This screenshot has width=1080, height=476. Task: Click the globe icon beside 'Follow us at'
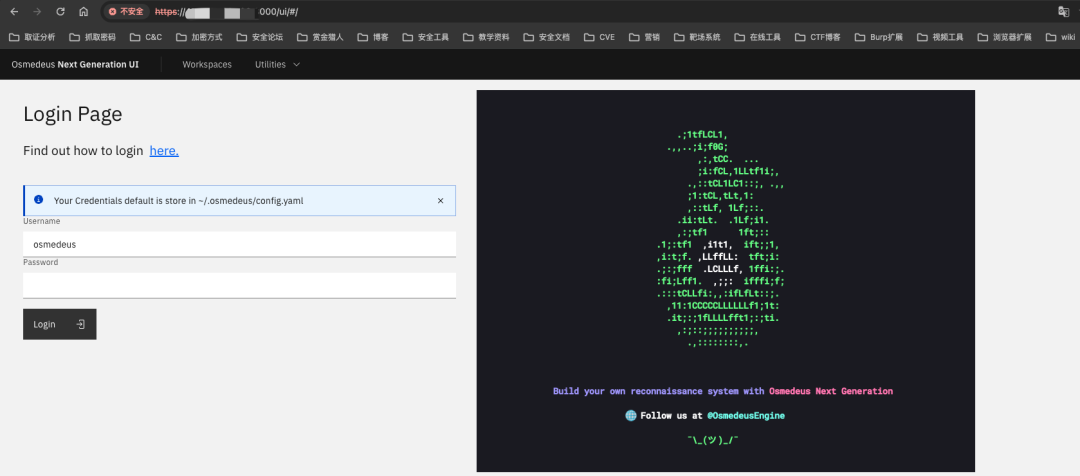(630, 415)
